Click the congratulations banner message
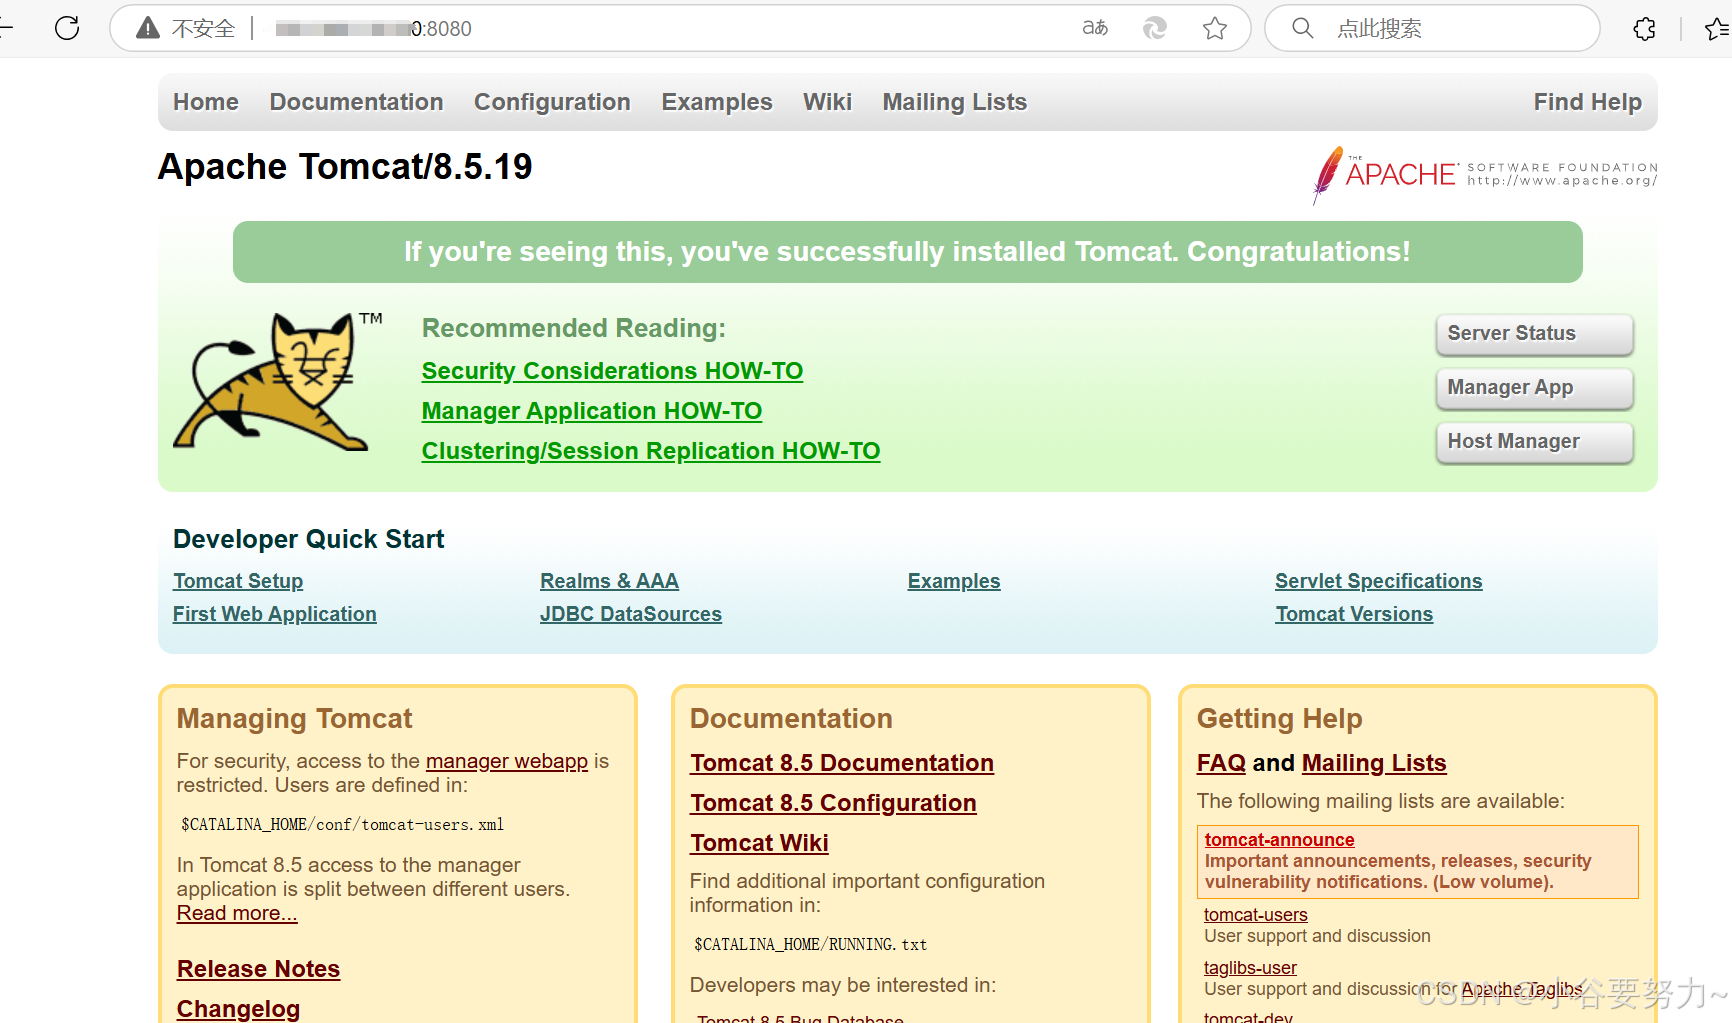 click(x=907, y=252)
